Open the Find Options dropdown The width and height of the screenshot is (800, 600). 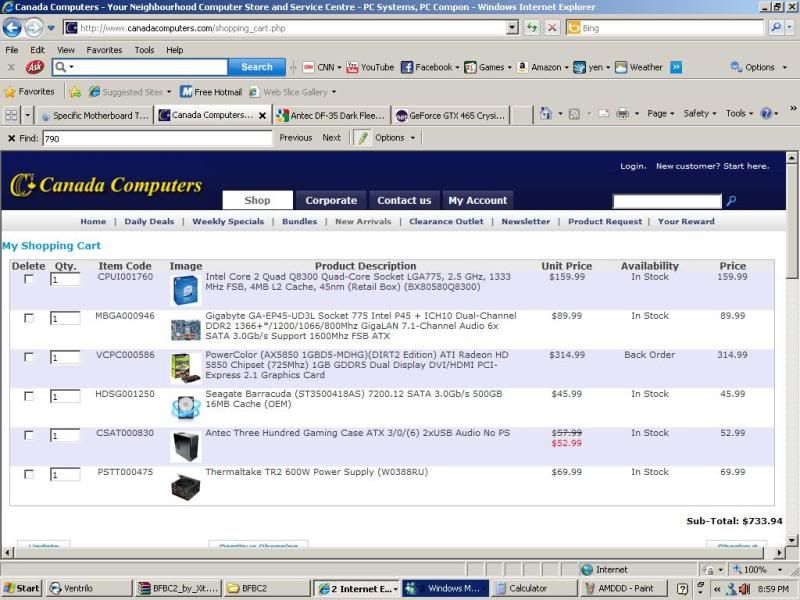[x=395, y=138]
